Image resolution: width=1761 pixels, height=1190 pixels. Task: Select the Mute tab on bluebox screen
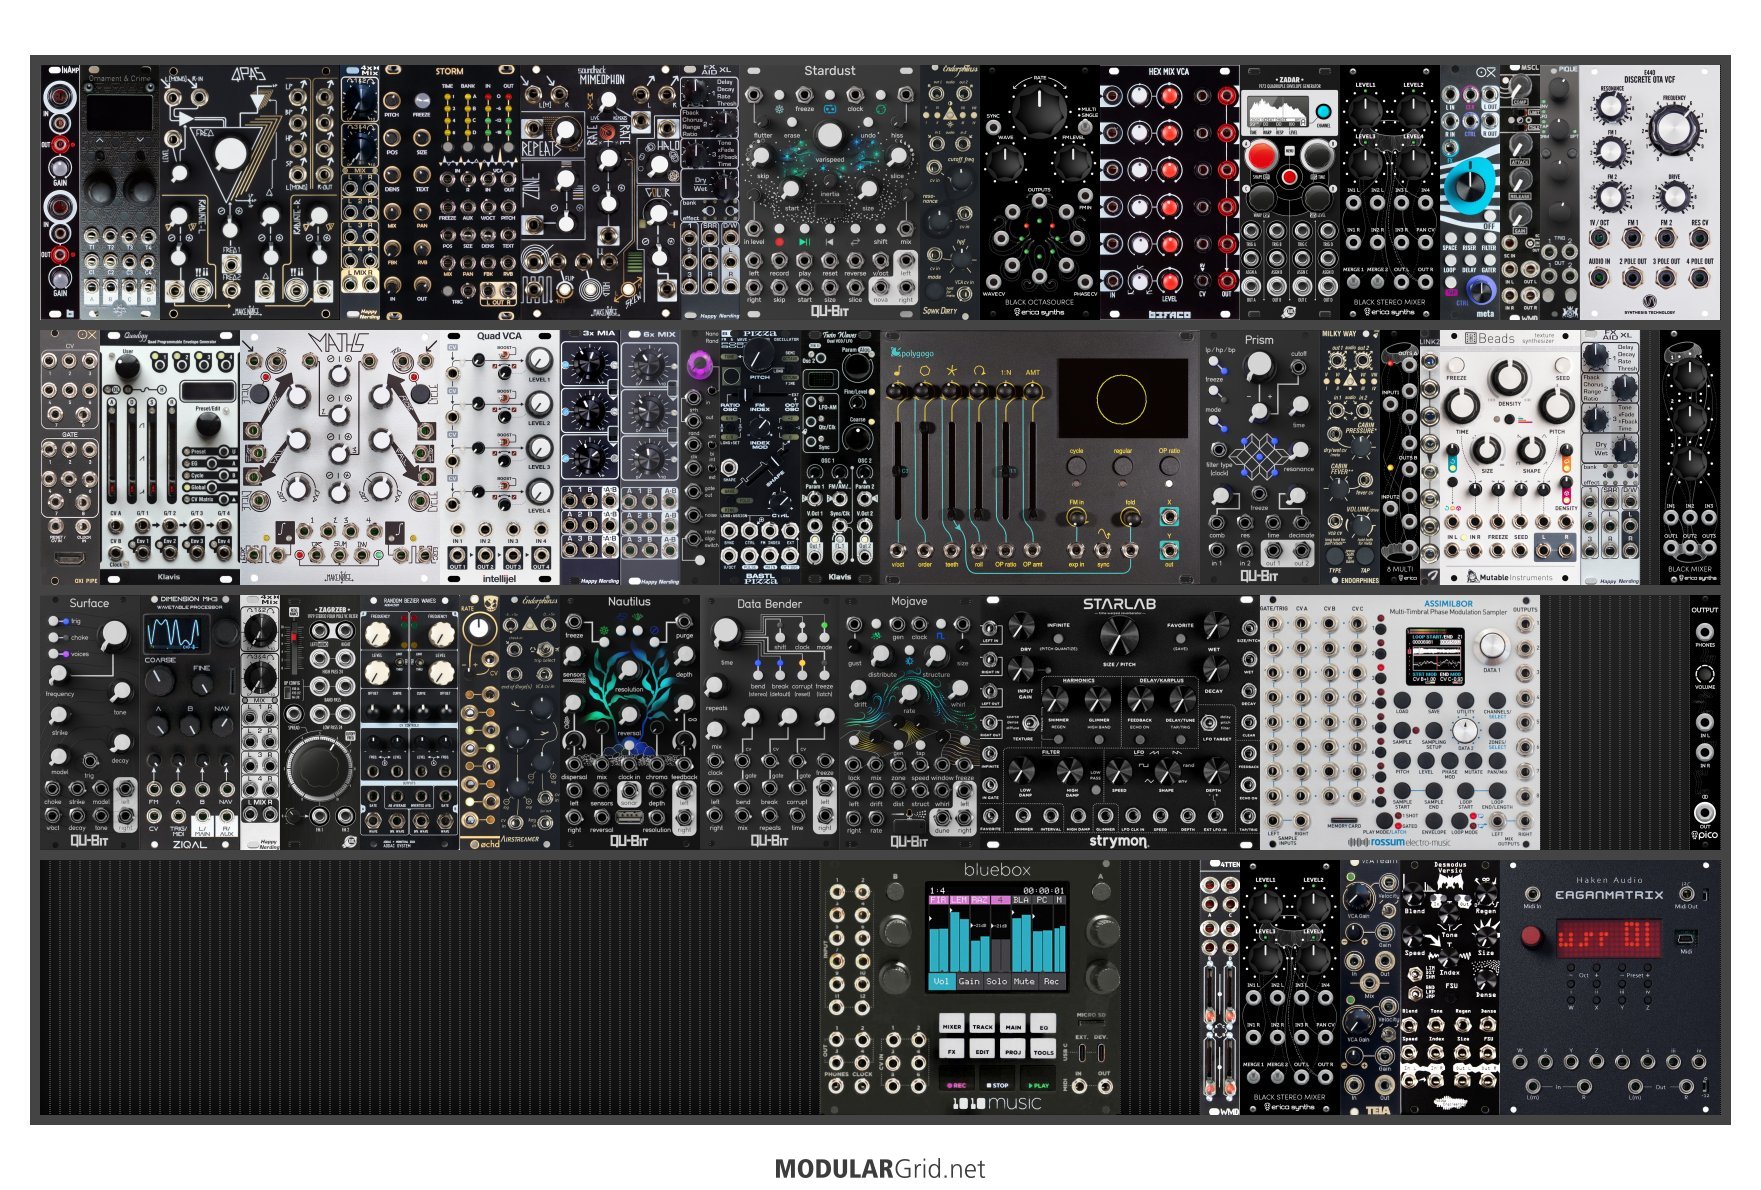(x=1024, y=981)
